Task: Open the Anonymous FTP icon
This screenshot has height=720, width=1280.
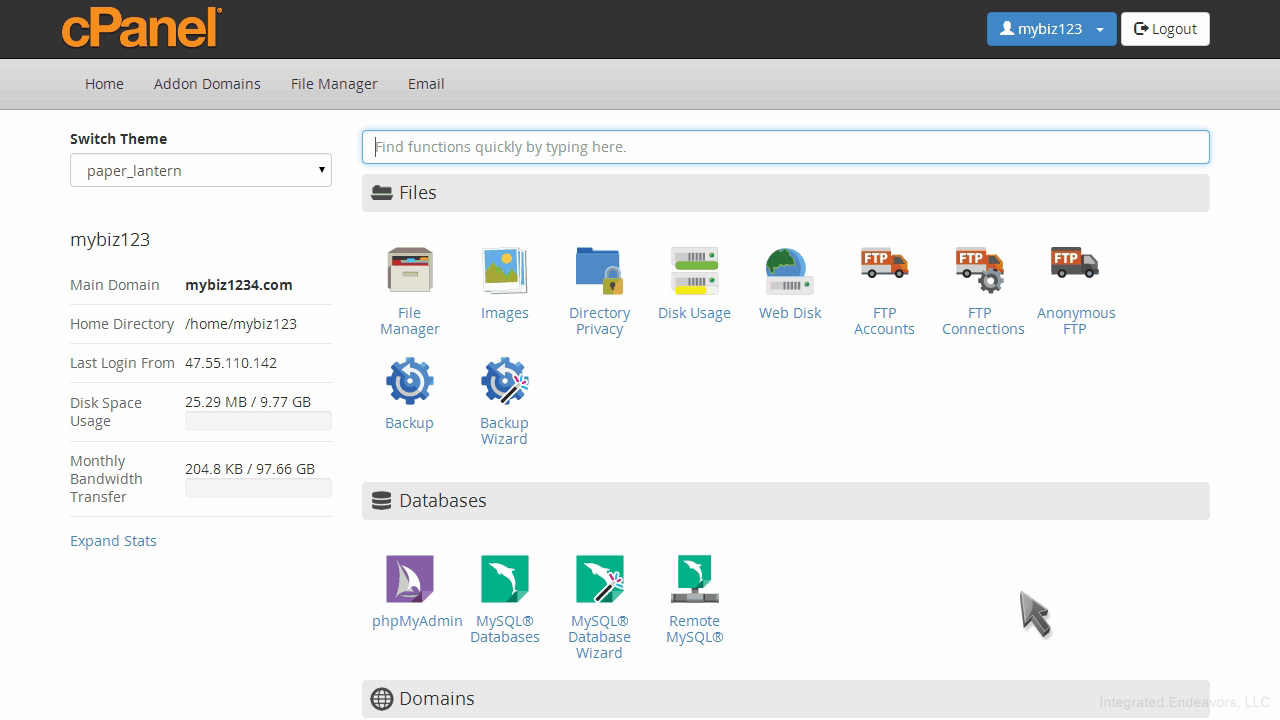Action: point(1075,266)
